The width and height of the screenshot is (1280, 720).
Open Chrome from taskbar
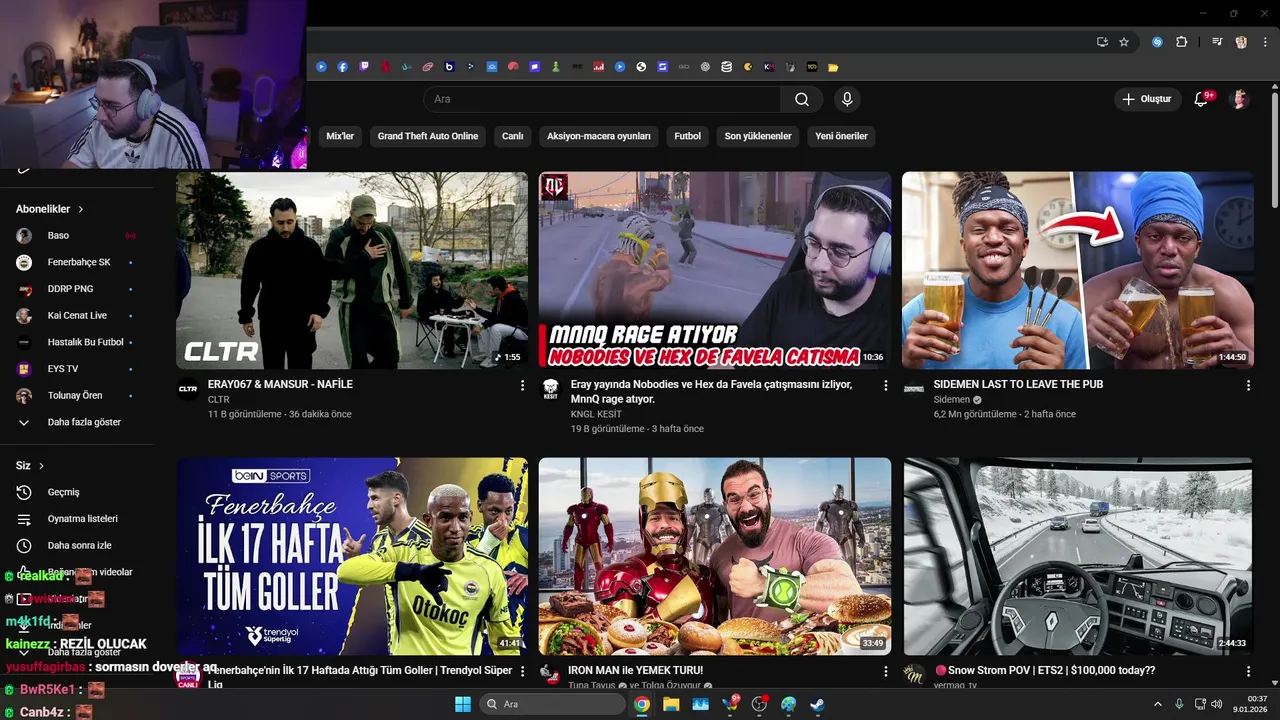[x=642, y=704]
